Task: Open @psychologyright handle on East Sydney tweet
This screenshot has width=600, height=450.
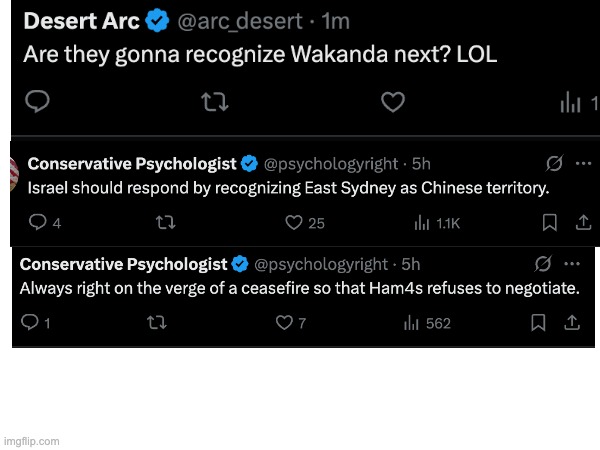Action: click(x=331, y=164)
